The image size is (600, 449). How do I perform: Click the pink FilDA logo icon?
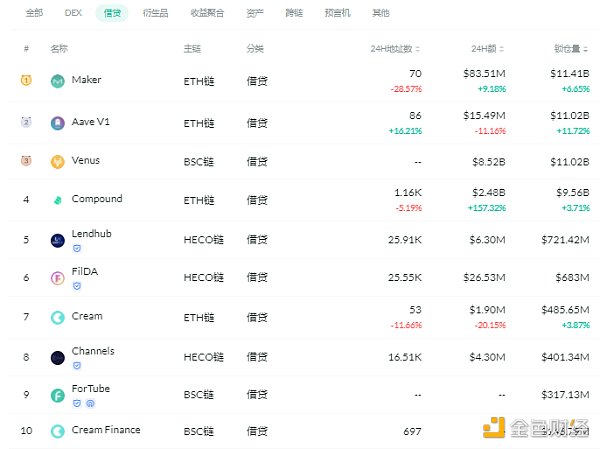point(58,277)
